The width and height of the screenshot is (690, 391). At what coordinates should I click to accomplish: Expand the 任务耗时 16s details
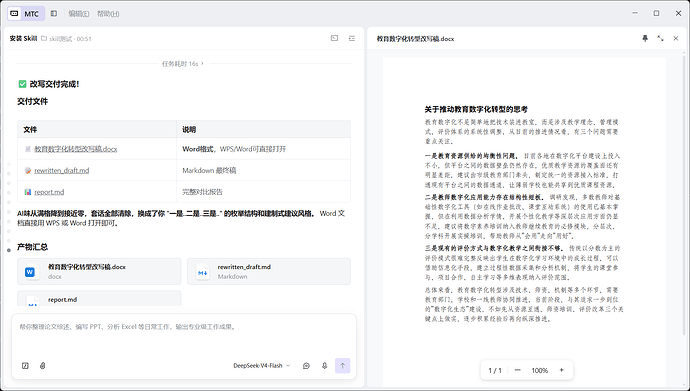click(183, 64)
